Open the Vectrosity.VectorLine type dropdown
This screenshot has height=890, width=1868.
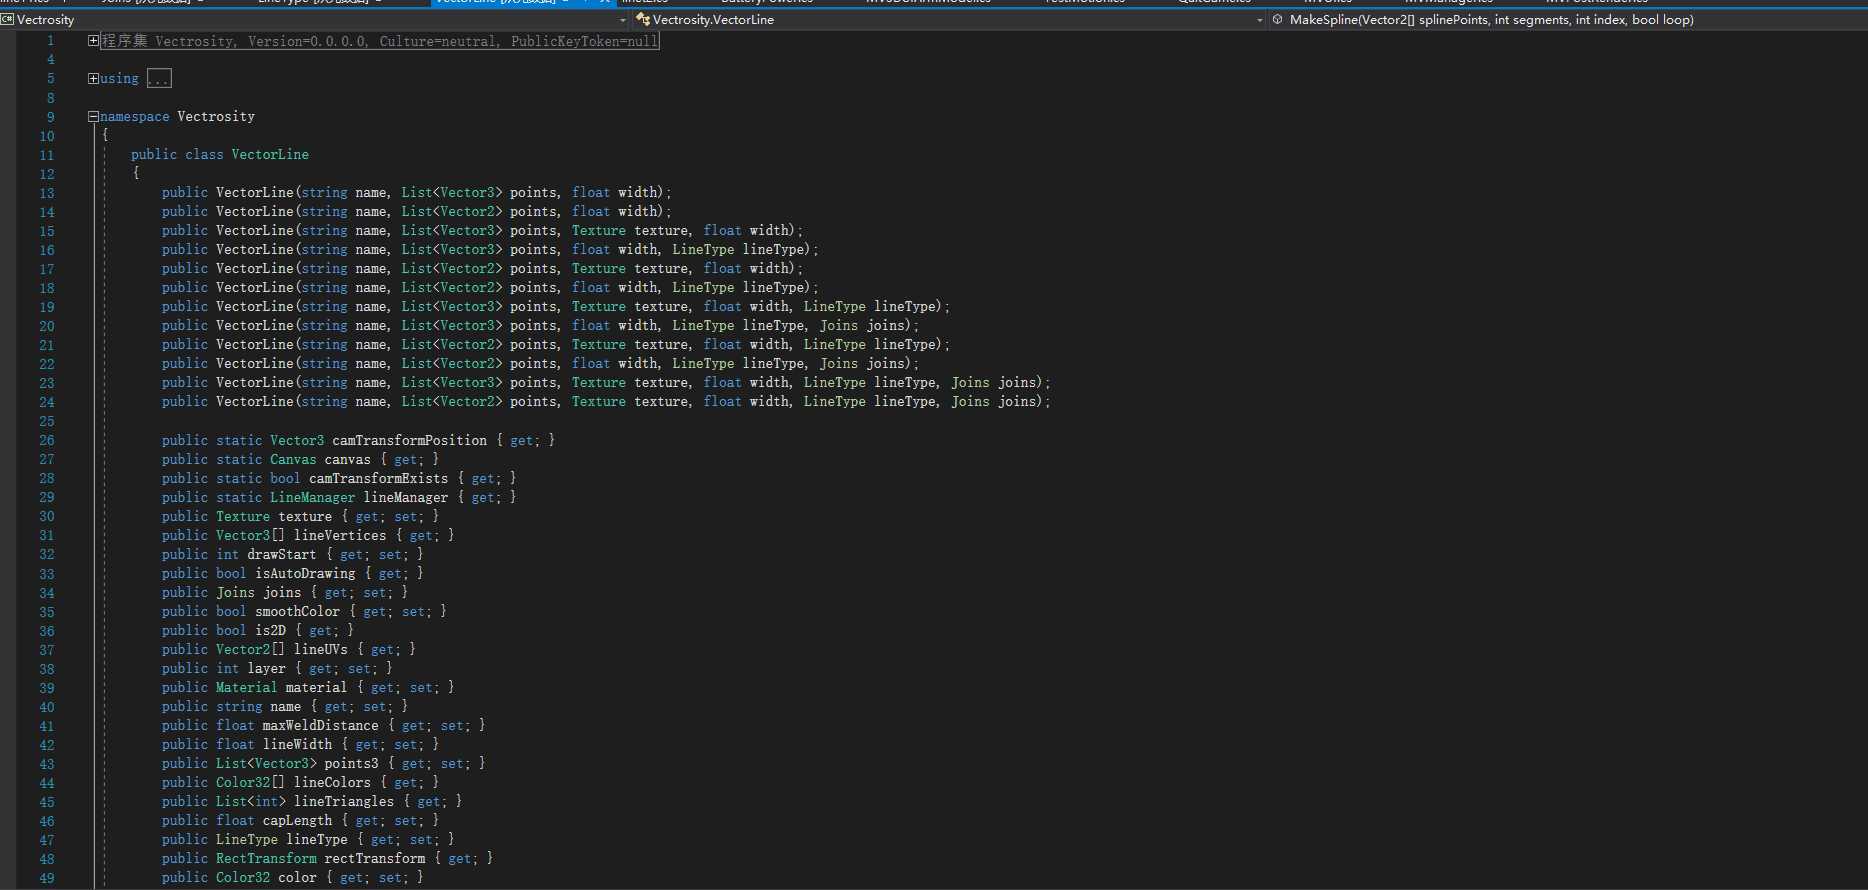[950, 19]
